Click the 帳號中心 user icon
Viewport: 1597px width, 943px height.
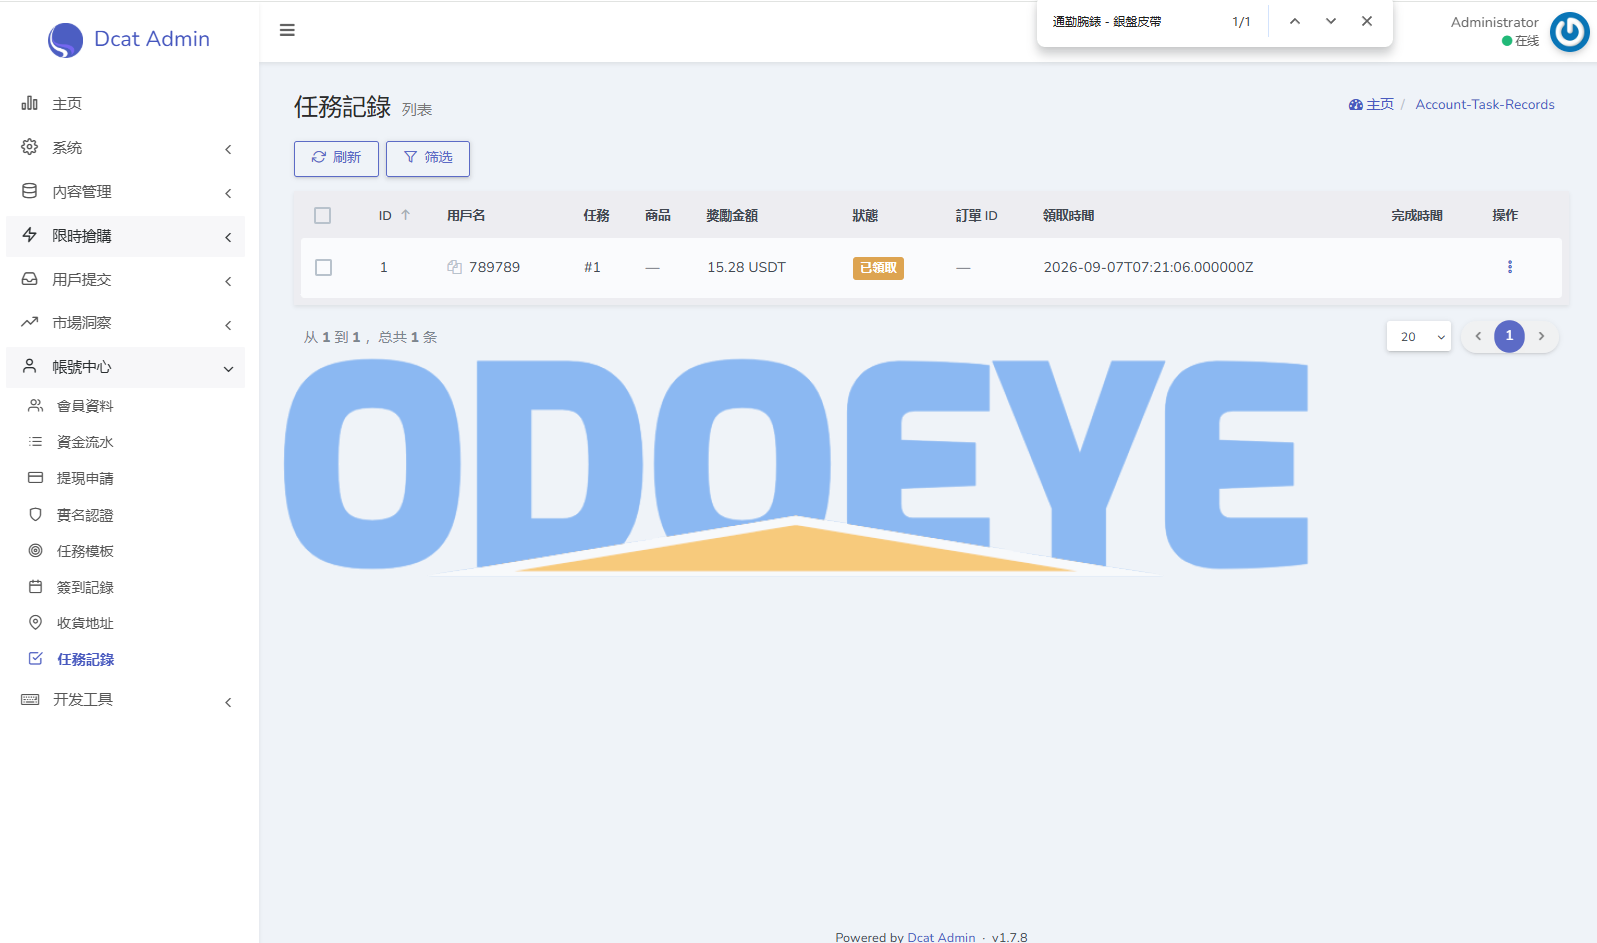(30, 366)
